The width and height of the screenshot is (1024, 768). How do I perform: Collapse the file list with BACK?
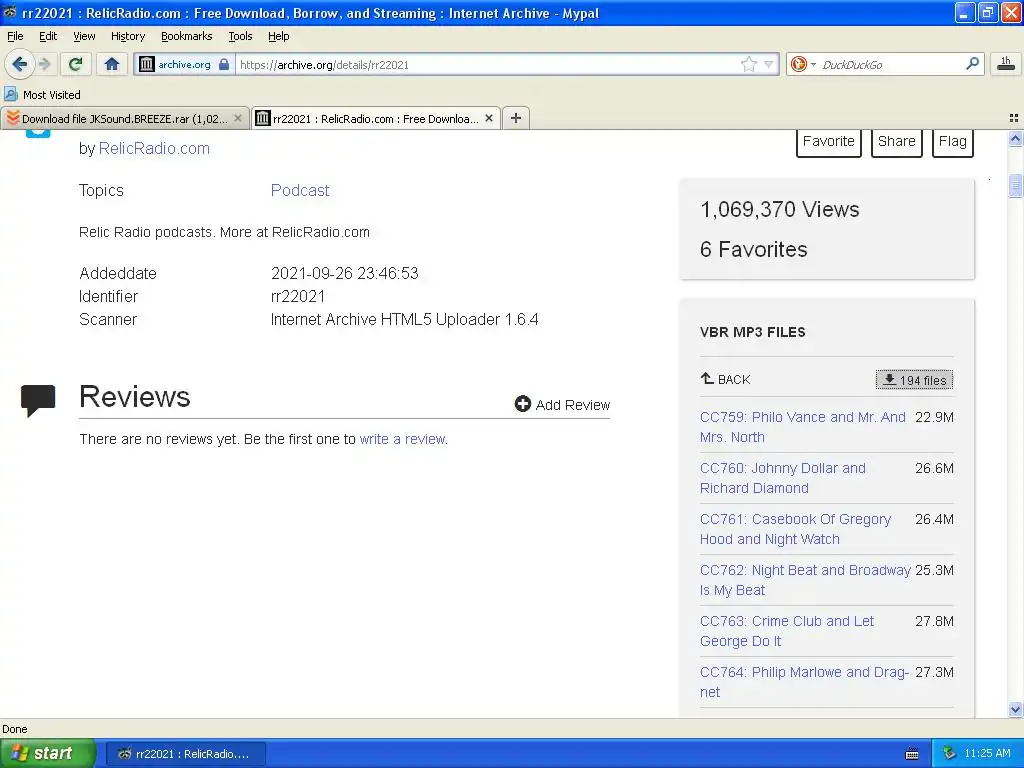pos(726,379)
